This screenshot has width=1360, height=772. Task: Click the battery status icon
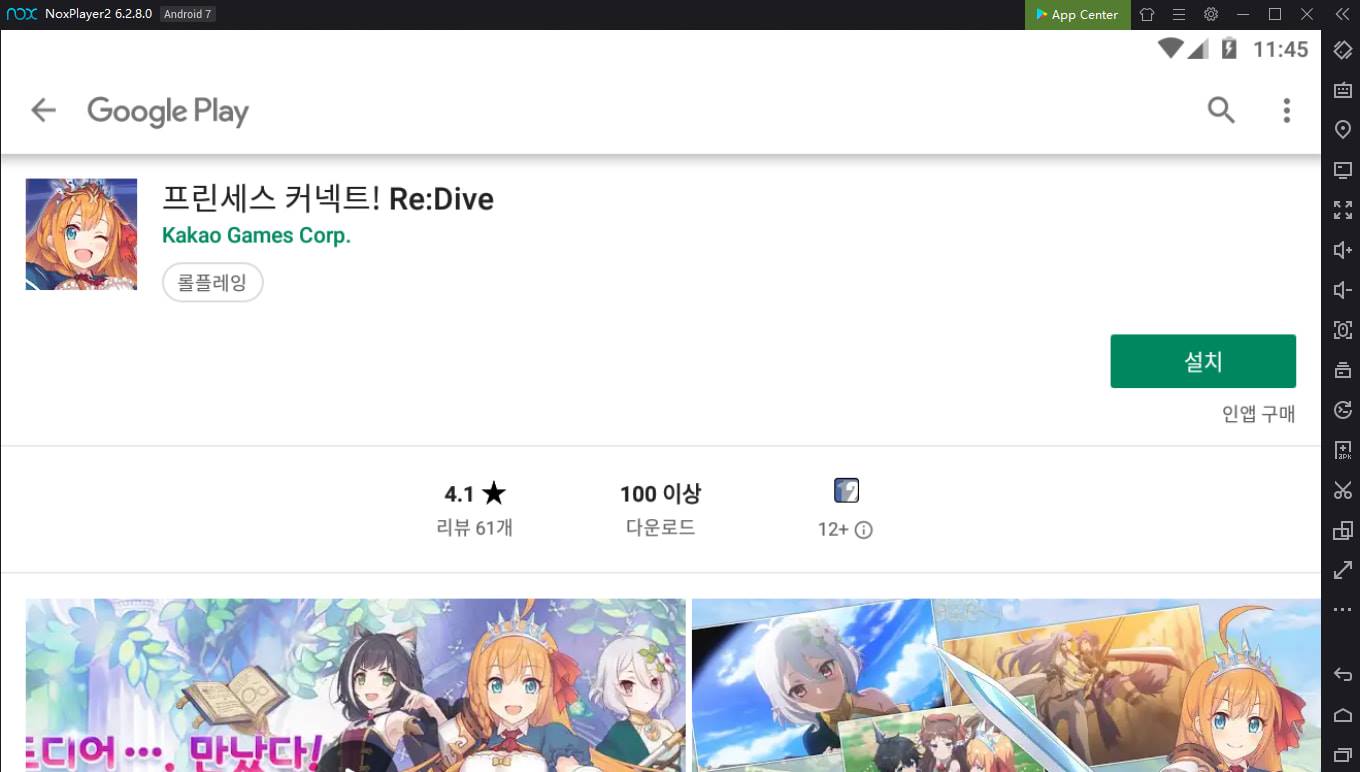coord(1229,48)
